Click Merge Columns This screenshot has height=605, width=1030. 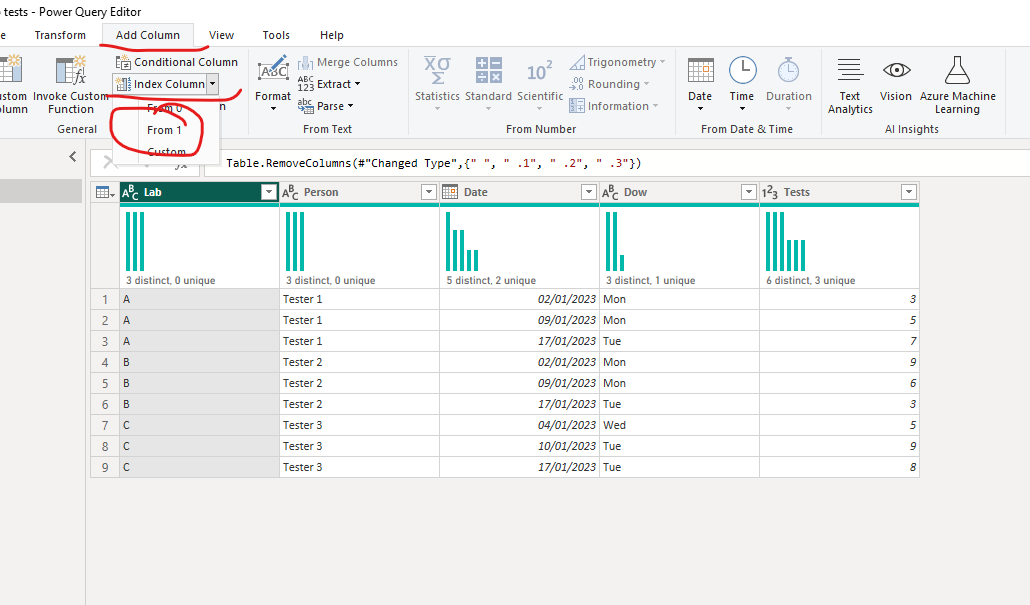pos(347,62)
